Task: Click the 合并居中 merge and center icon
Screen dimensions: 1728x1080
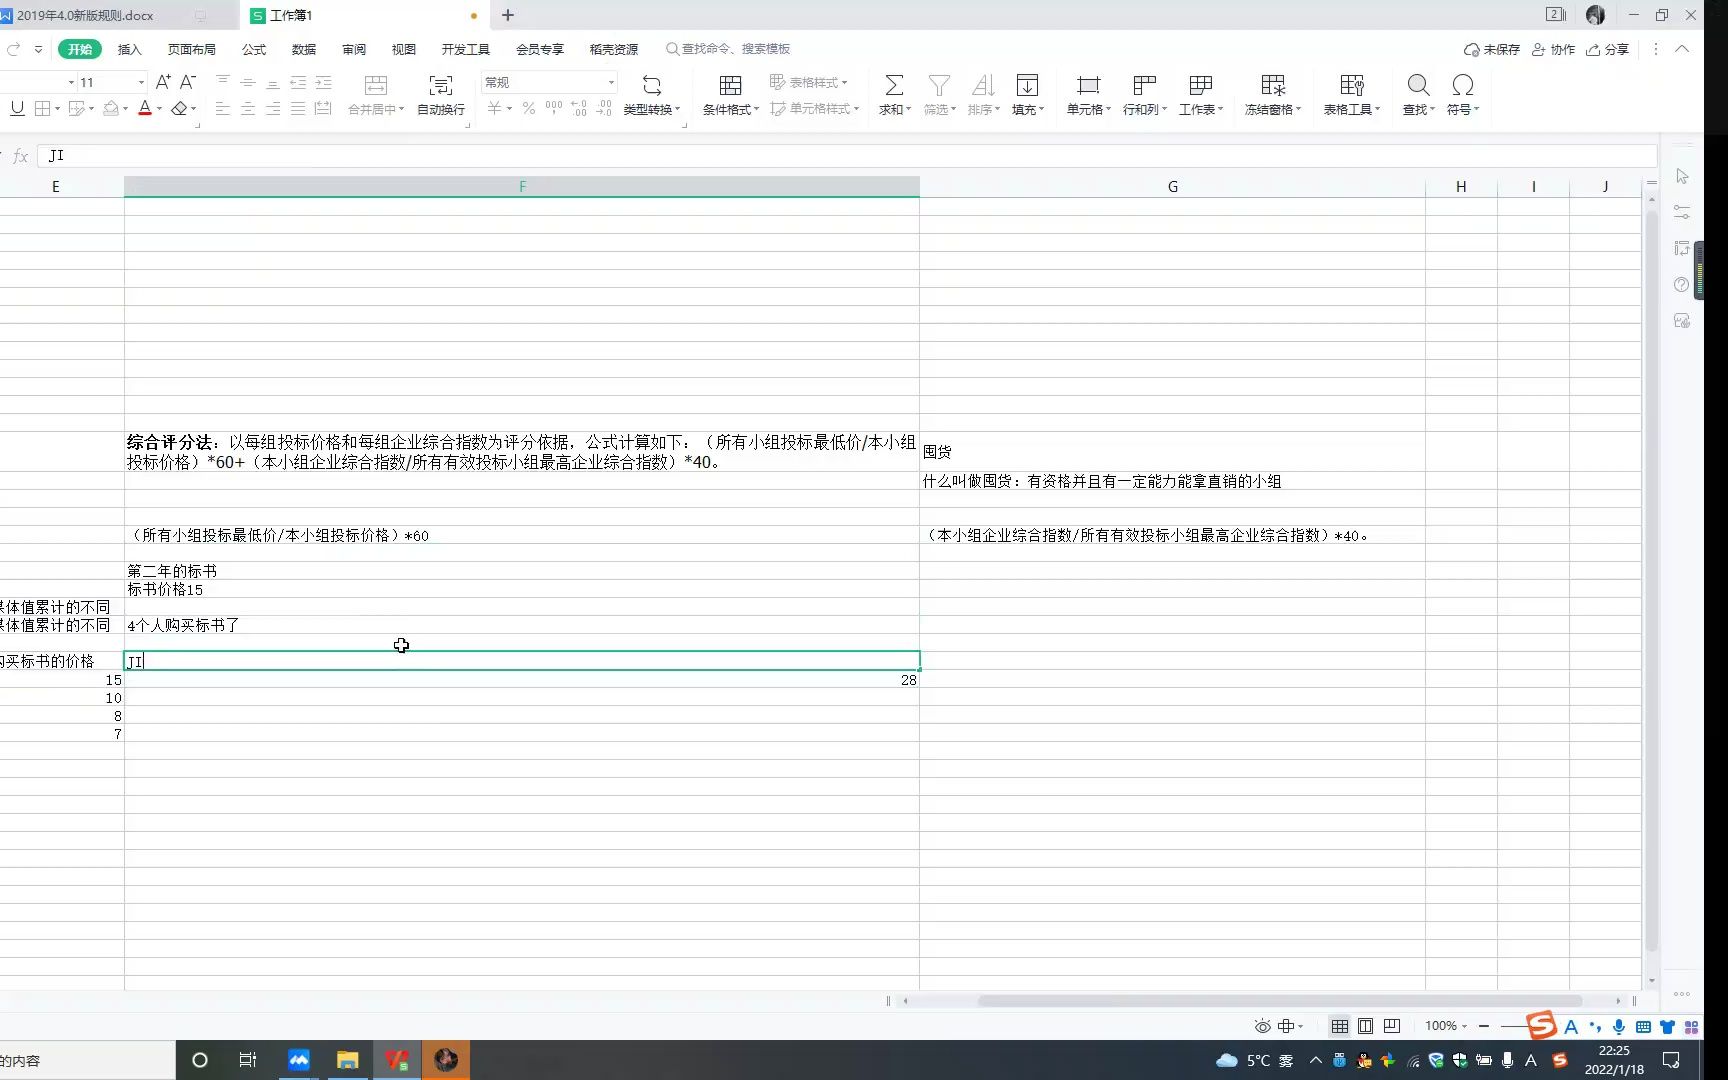Action: pyautogui.click(x=376, y=86)
